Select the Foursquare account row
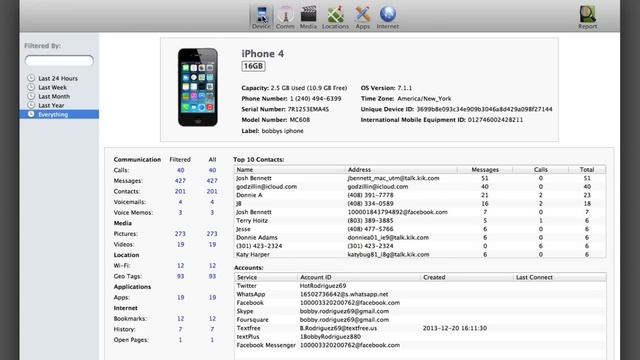This screenshot has height=360, width=640. point(420,320)
